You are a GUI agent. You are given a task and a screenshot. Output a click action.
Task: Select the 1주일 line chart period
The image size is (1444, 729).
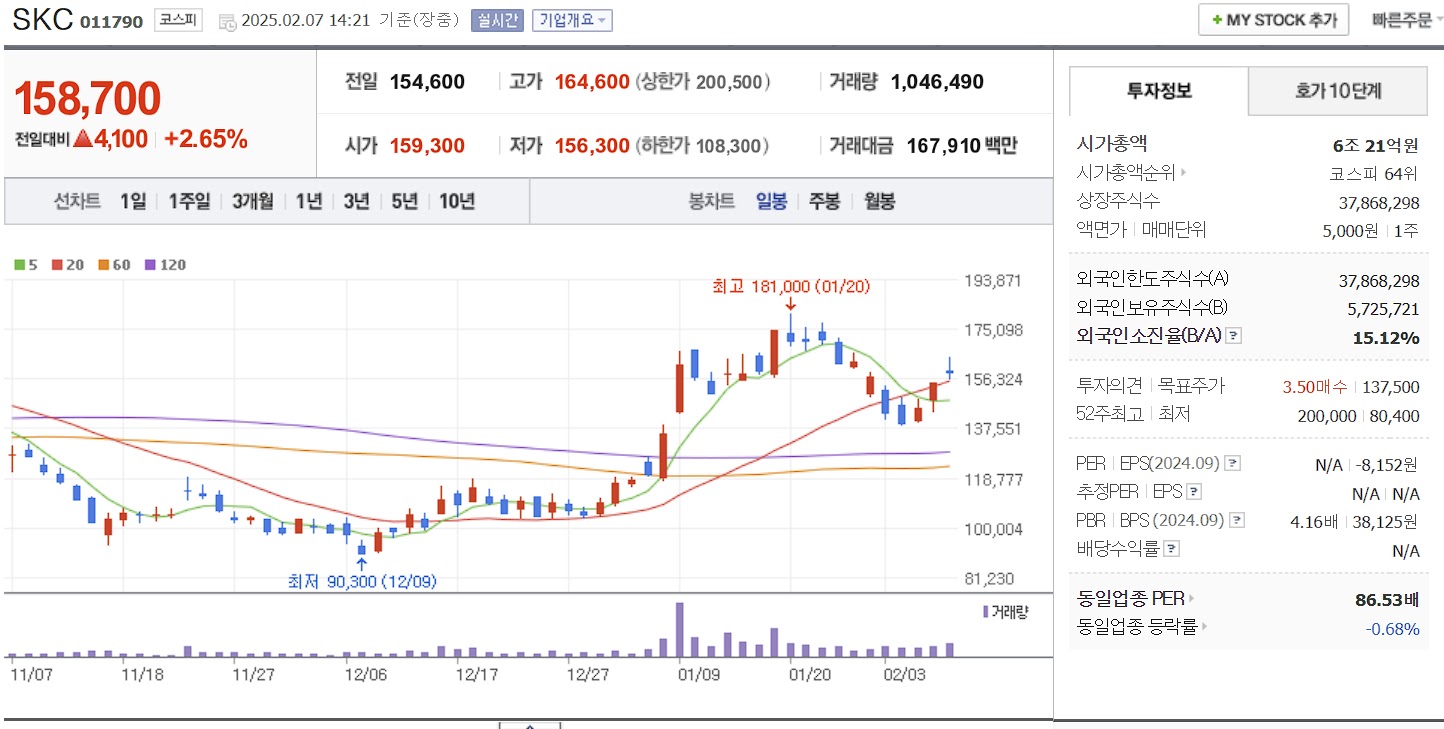[189, 201]
